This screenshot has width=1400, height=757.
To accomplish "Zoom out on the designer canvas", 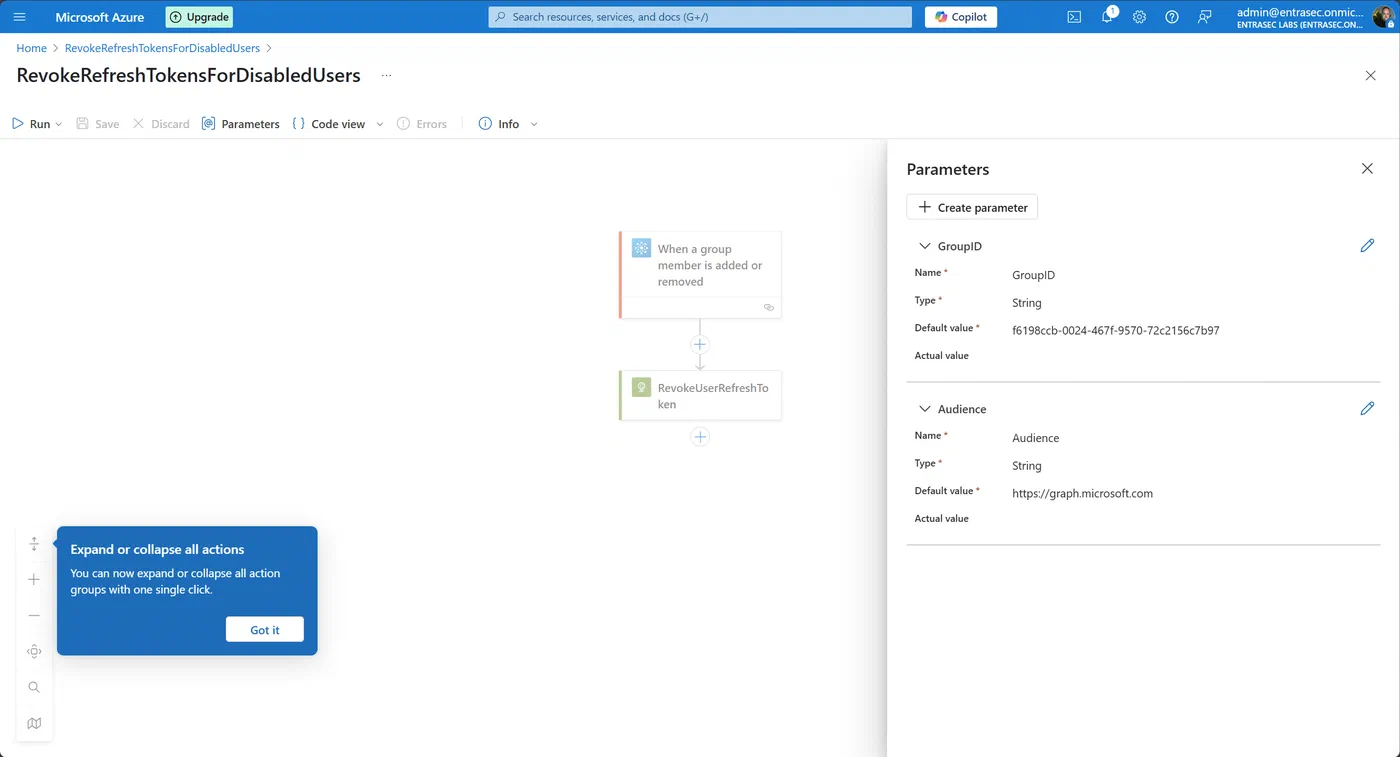I will coord(34,616).
